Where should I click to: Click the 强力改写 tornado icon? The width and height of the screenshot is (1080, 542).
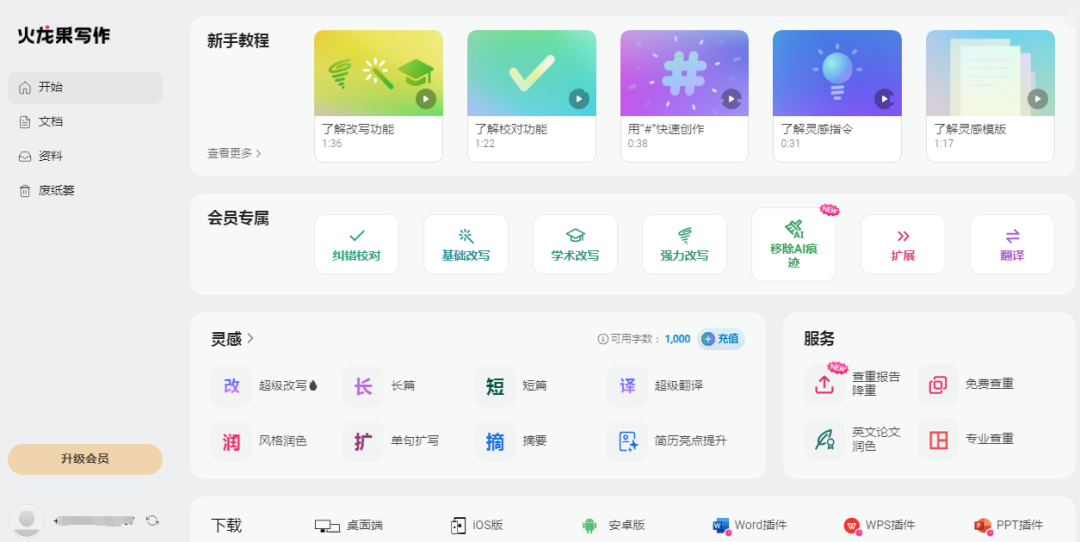(685, 236)
